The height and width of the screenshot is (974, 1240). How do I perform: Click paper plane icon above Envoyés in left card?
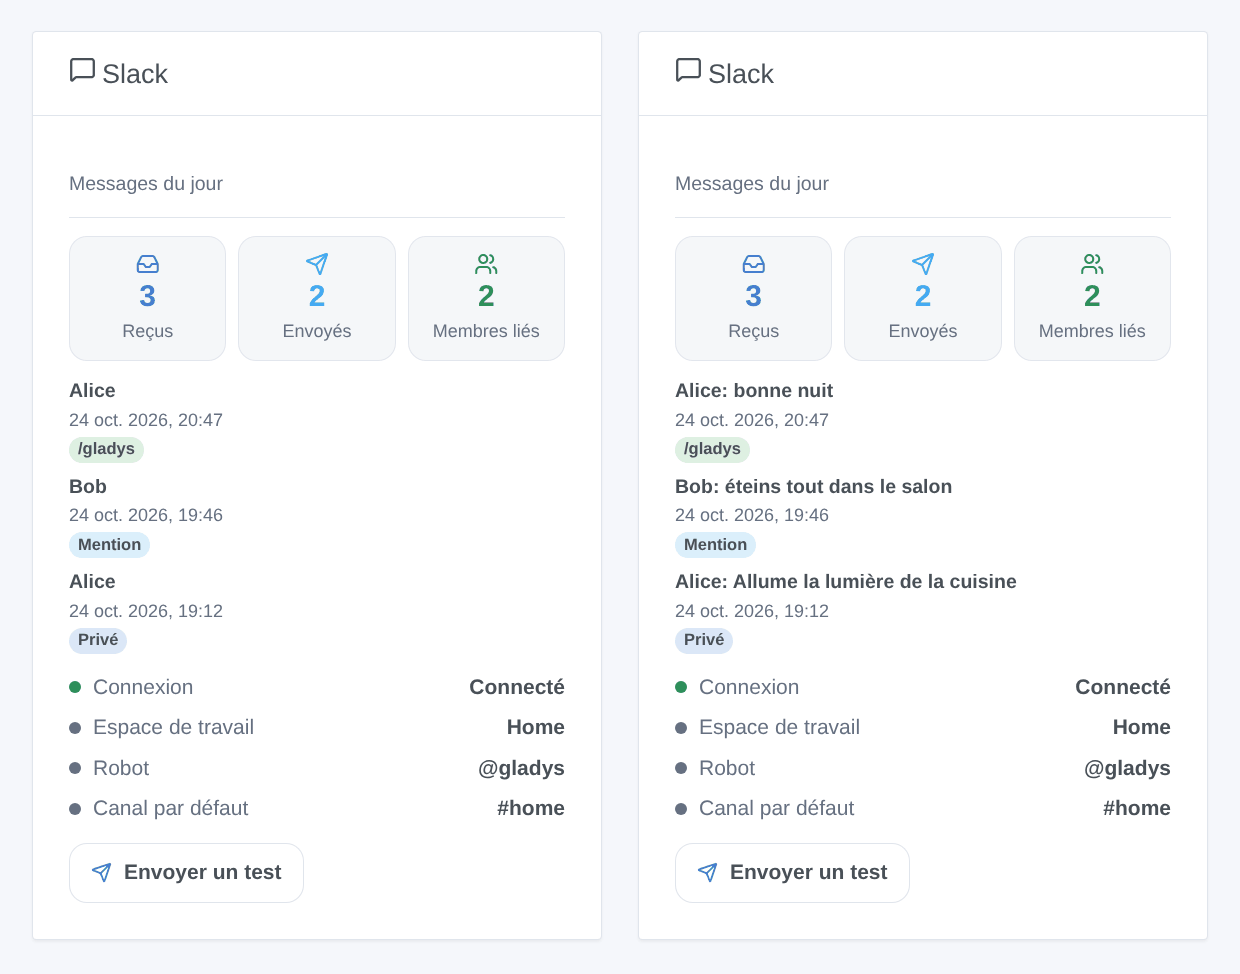click(x=317, y=264)
